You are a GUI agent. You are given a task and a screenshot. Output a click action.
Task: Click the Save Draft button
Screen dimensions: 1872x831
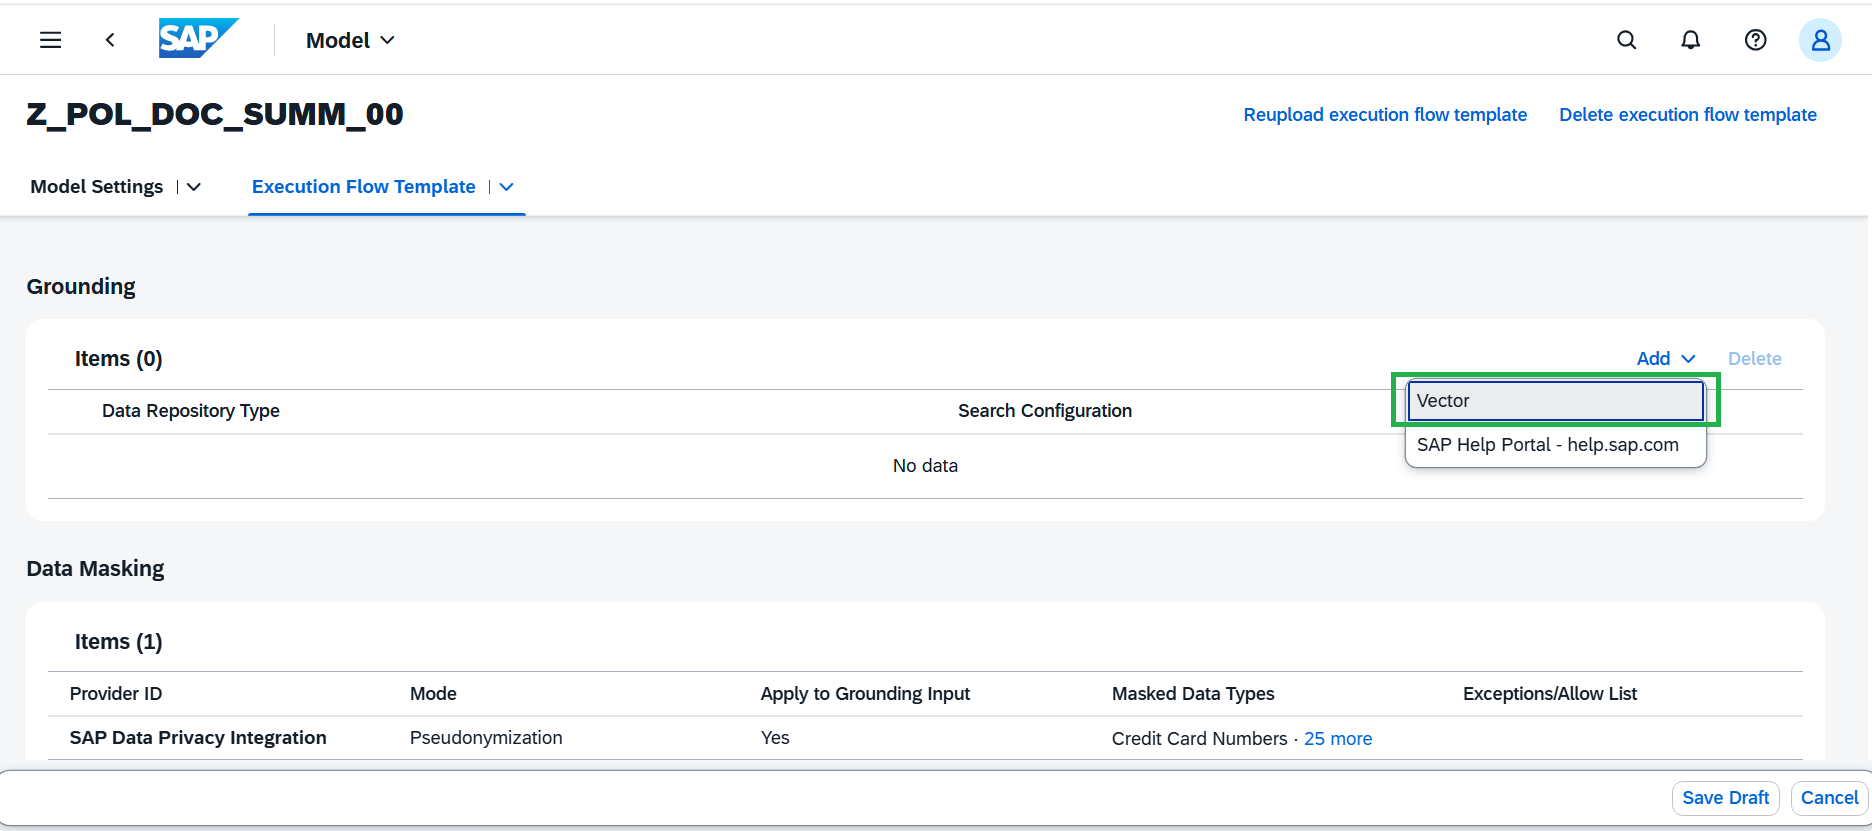(1726, 798)
